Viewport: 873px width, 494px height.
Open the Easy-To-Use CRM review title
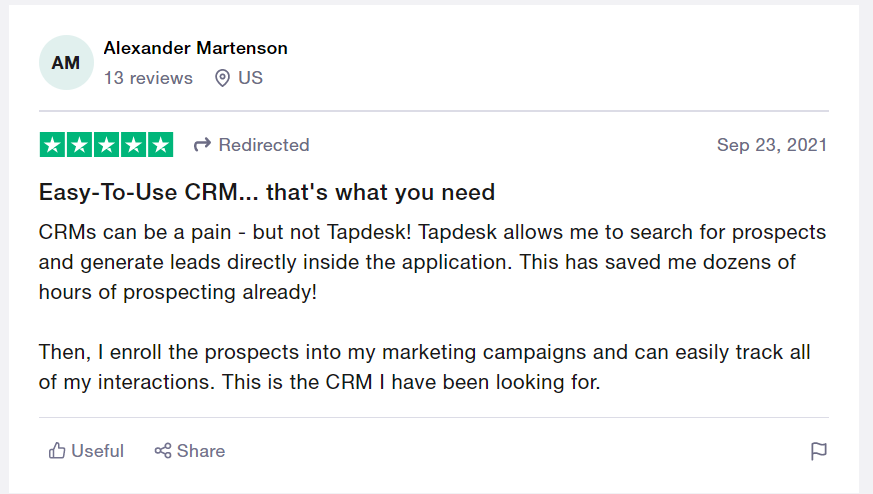point(267,191)
